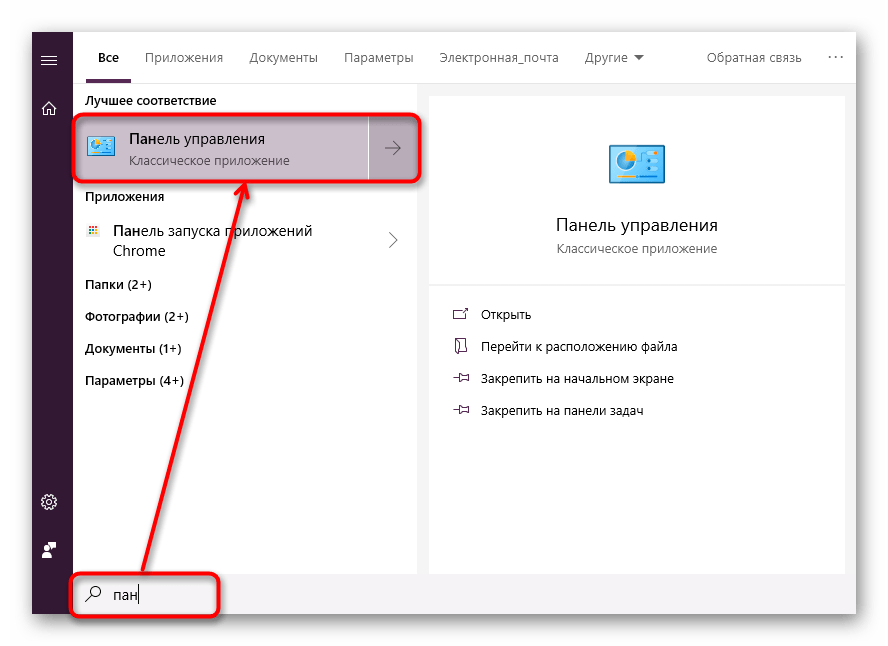Click the Chrome App Launcher icon
Screen dimensions: 888x646
pos(94,231)
